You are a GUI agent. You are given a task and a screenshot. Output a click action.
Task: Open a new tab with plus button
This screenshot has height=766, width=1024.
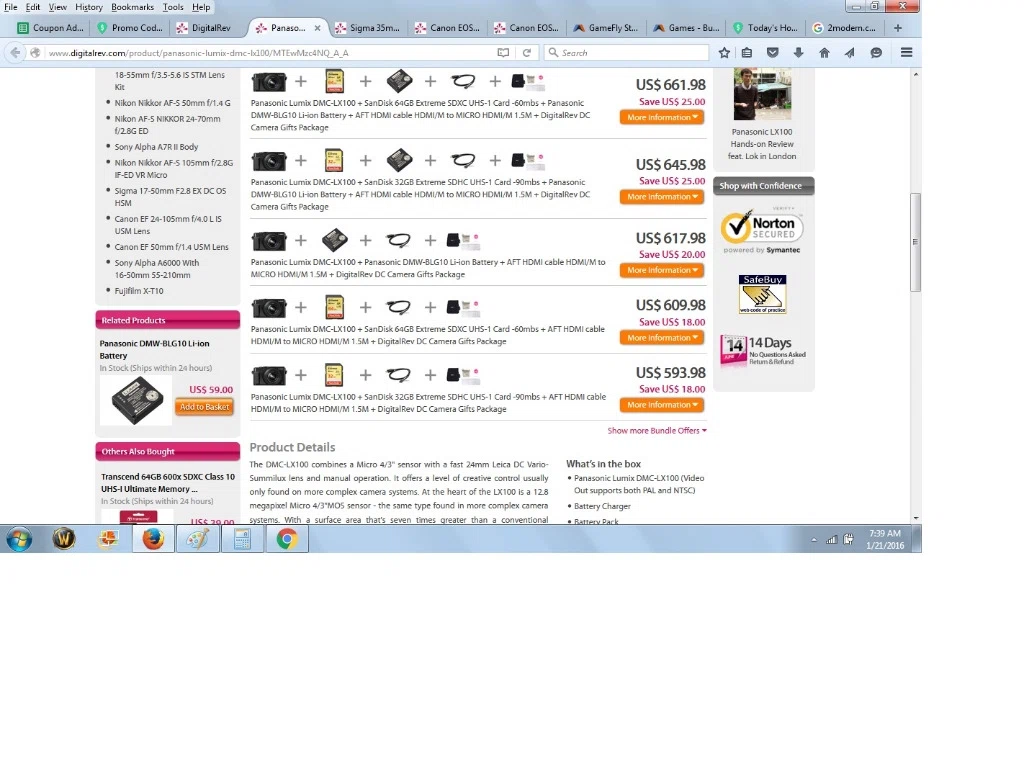click(x=898, y=28)
